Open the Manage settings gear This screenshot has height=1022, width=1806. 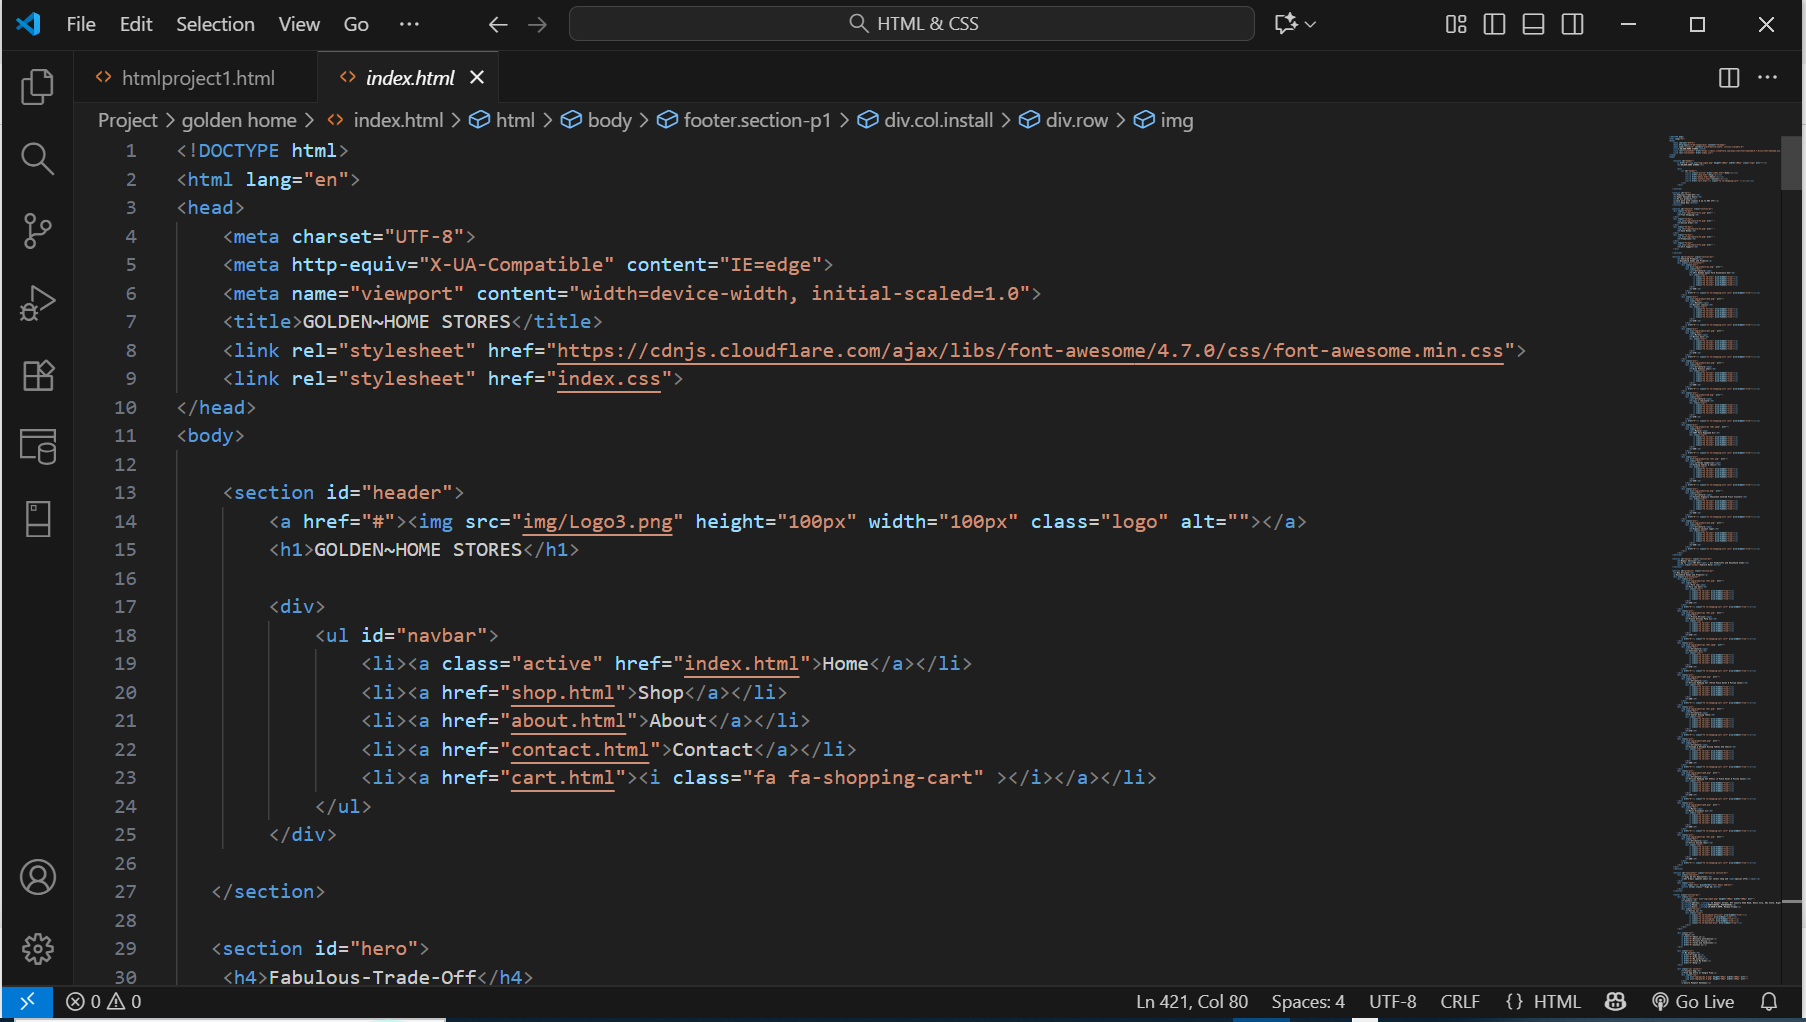tap(37, 948)
